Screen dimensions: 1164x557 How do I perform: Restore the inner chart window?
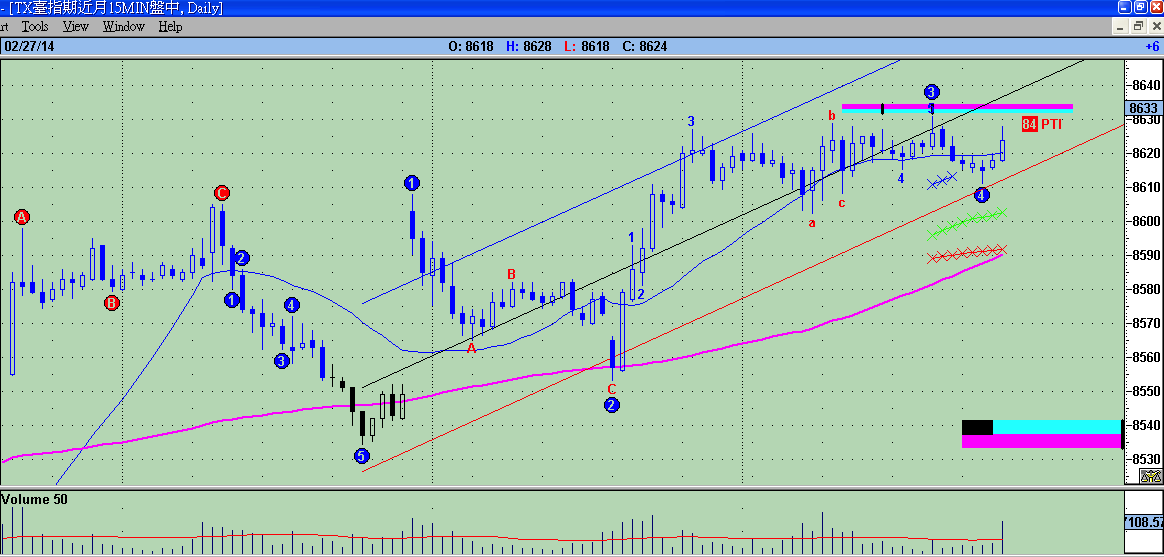point(1138,26)
